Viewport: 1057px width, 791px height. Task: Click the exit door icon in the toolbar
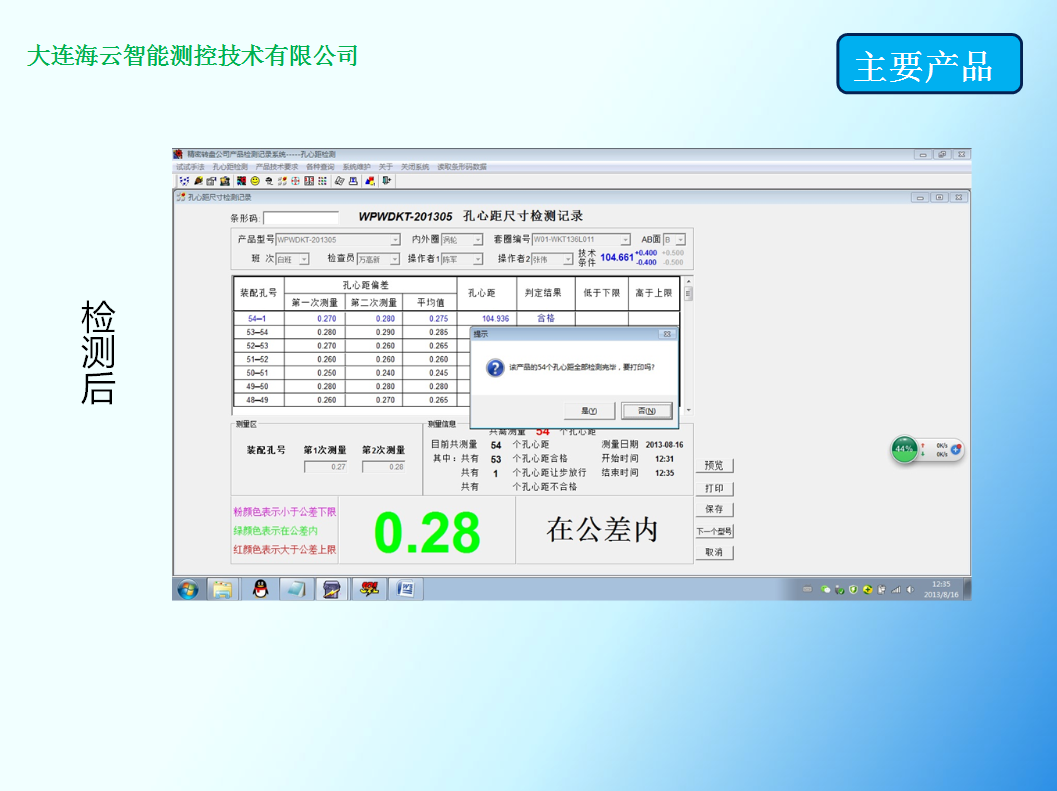386,181
